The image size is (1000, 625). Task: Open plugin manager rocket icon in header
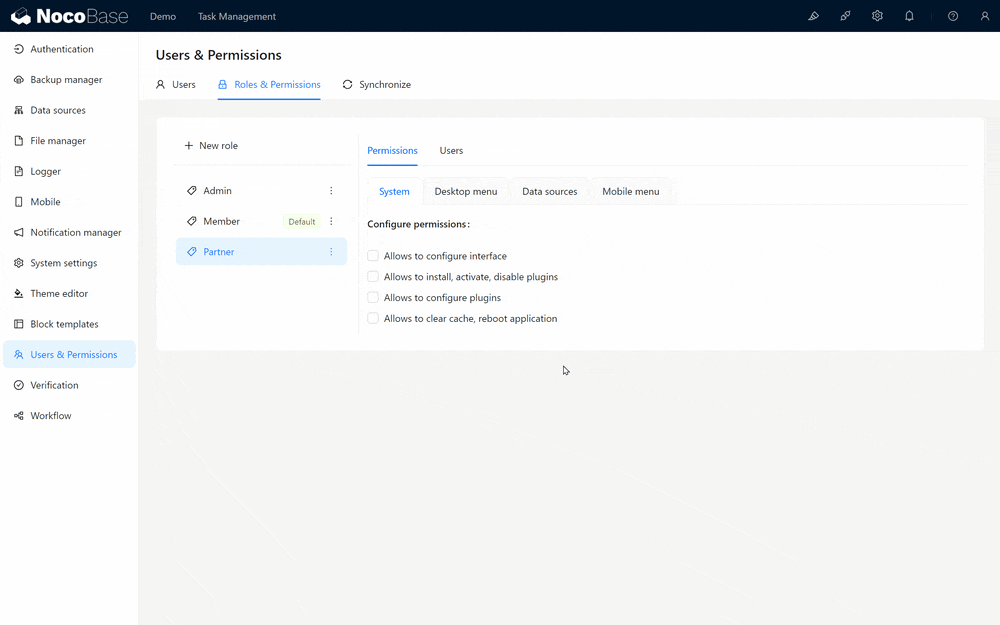pos(845,16)
